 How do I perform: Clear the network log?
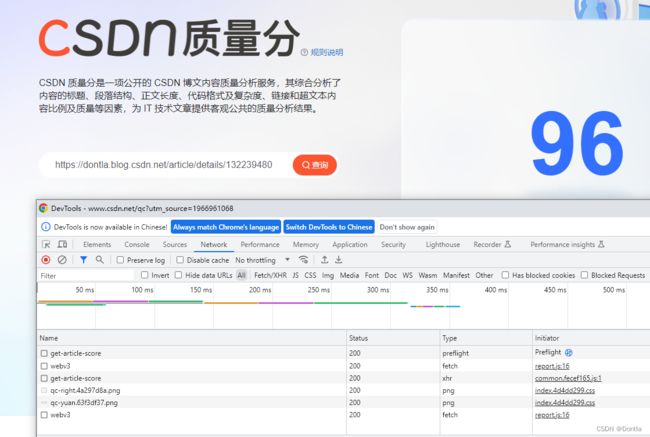pyautogui.click(x=62, y=260)
